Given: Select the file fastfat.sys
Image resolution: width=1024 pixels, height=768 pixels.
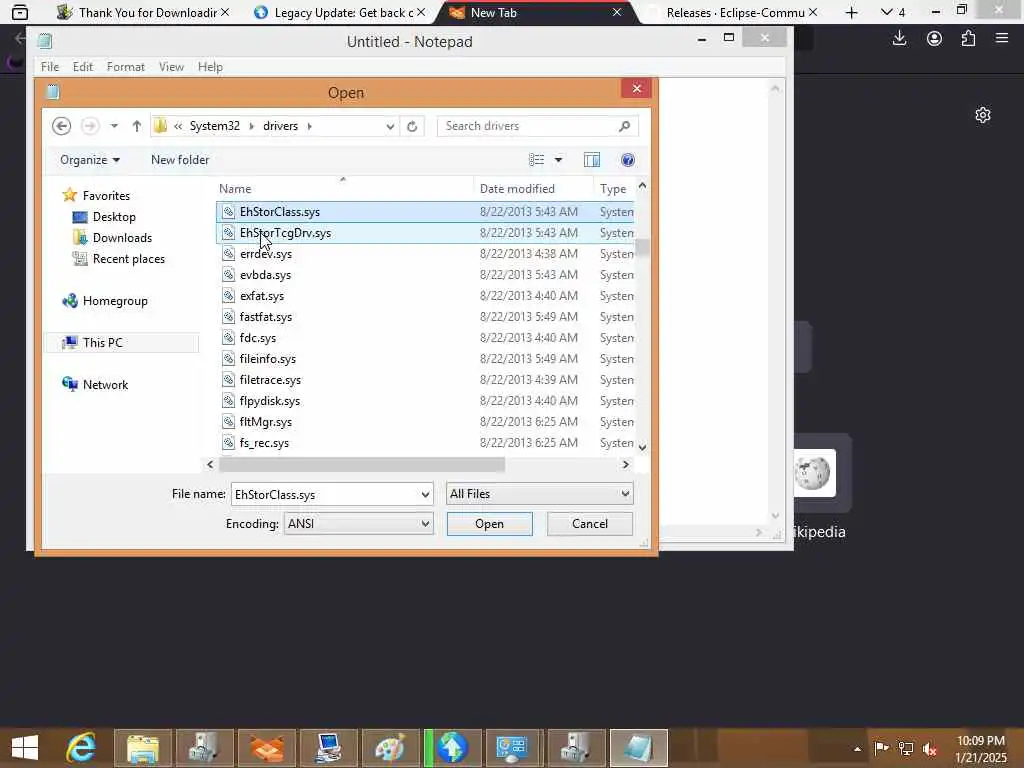Looking at the screenshot, I should pyautogui.click(x=424, y=317).
